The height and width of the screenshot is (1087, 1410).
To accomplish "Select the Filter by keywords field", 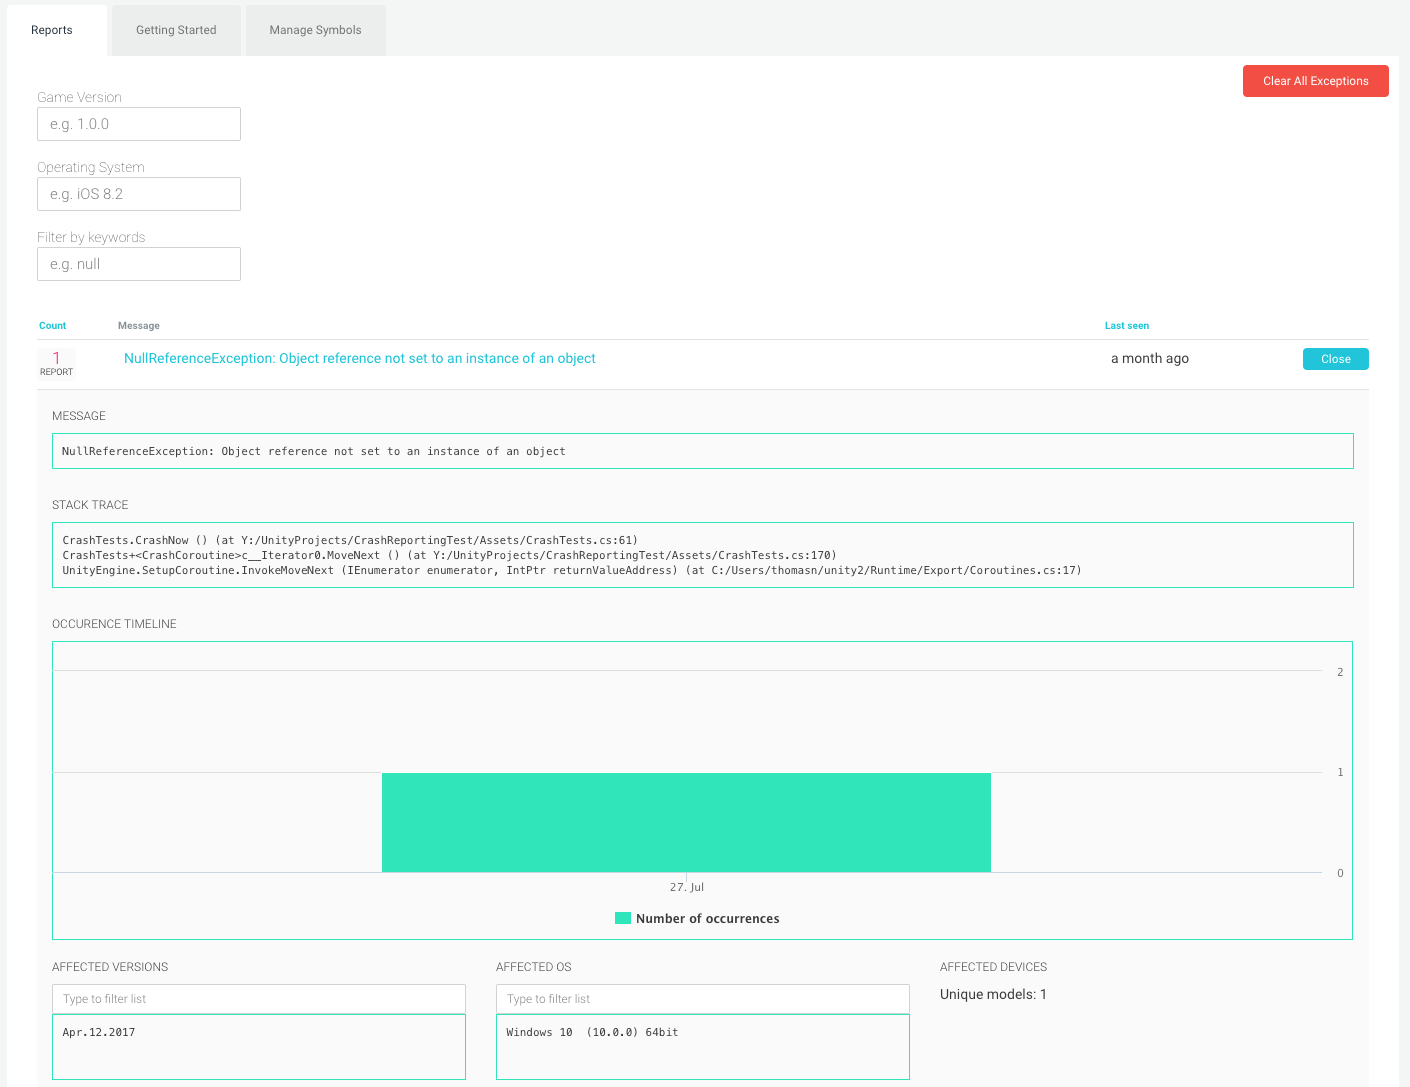I will [x=139, y=264].
